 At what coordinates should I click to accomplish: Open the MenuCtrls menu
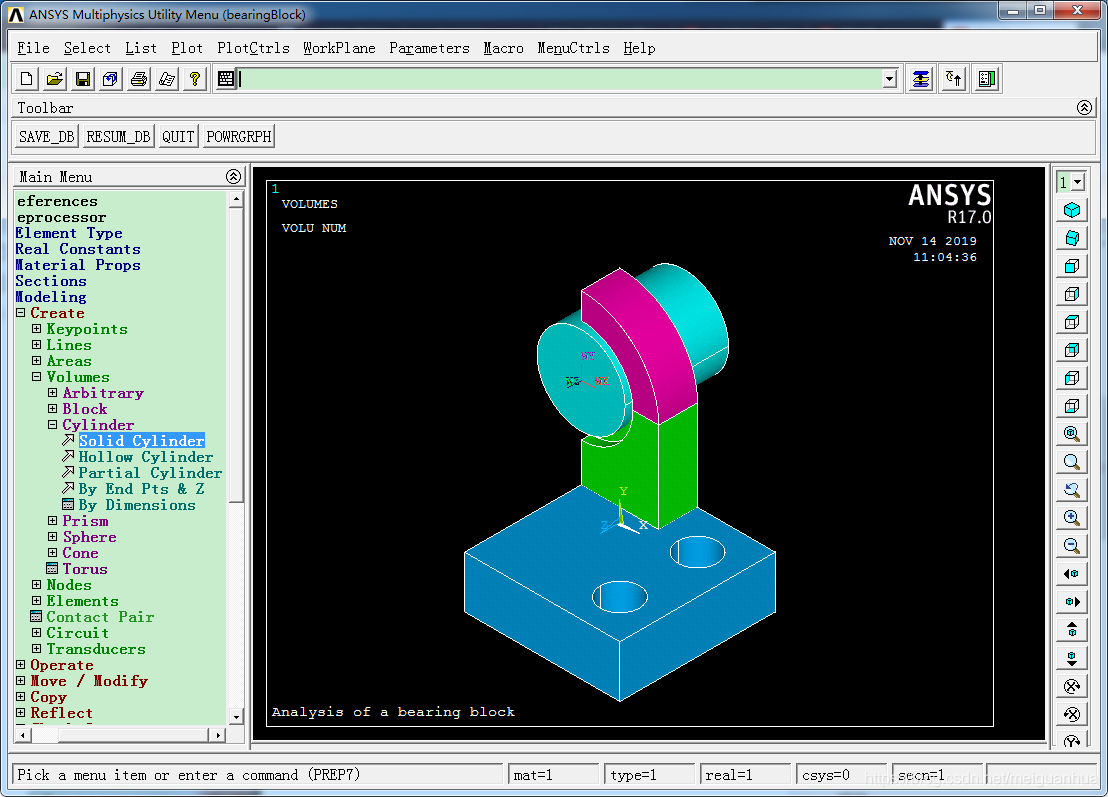click(x=573, y=48)
